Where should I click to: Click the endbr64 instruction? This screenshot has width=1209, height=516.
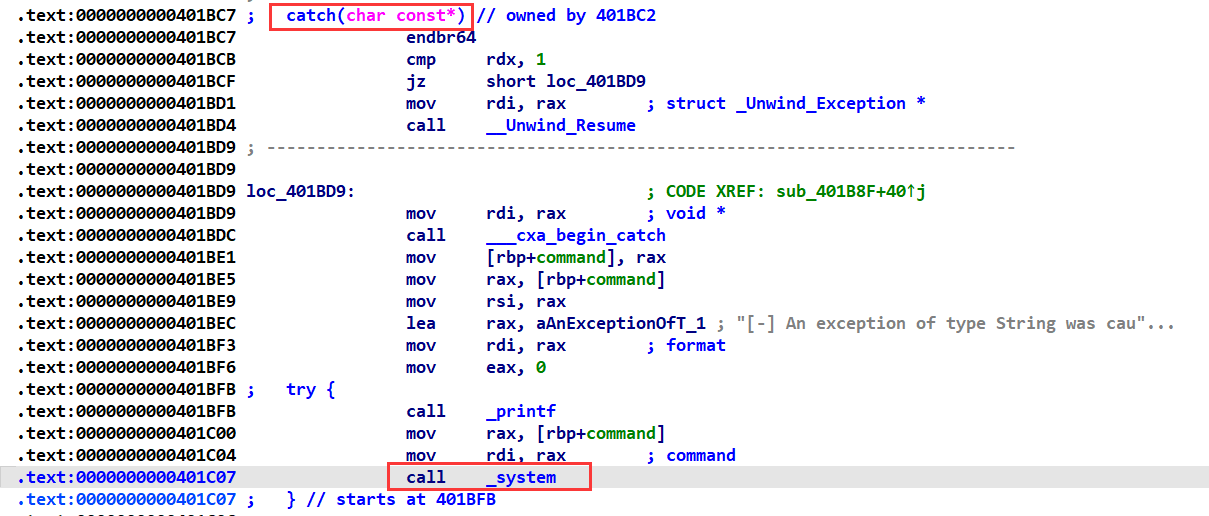tap(441, 38)
